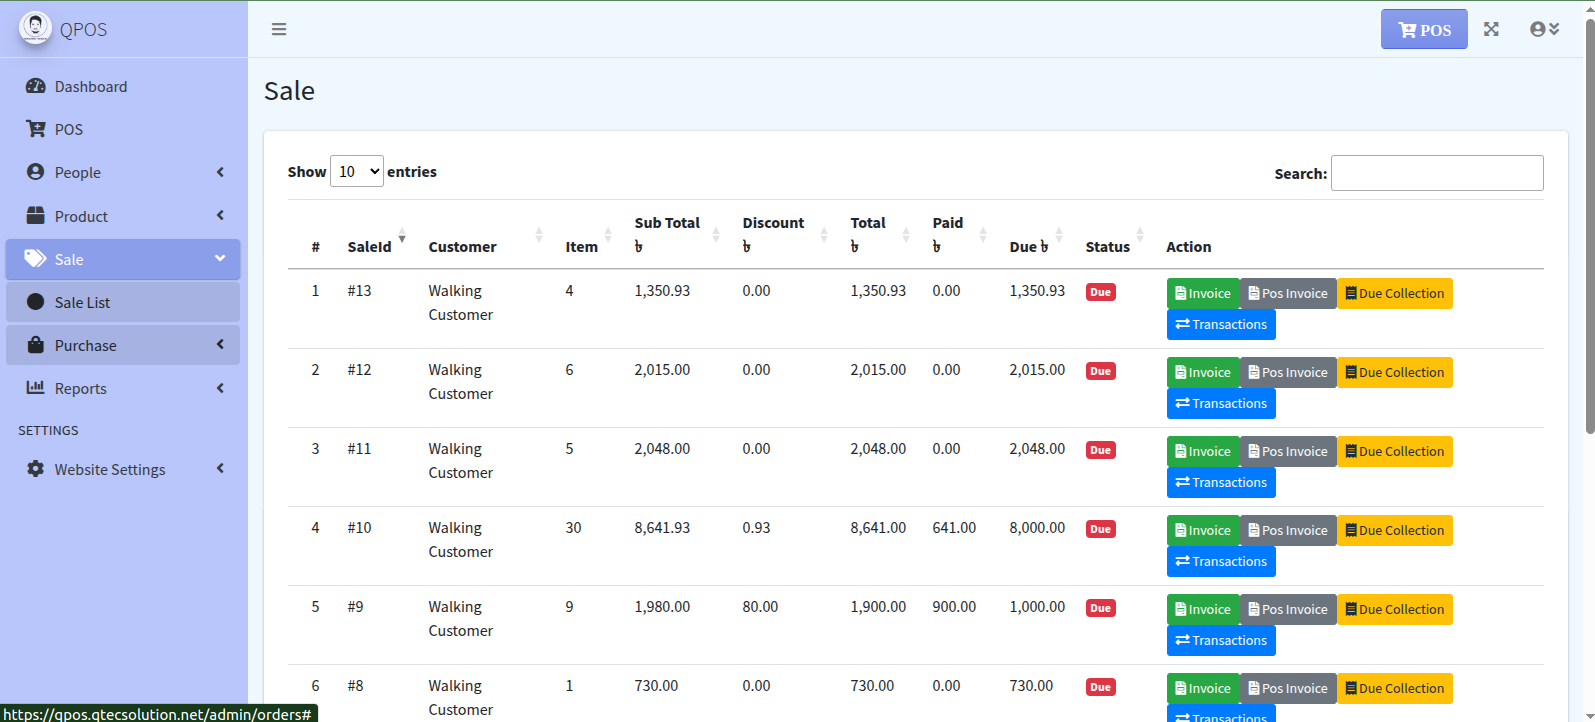The image size is (1595, 722).
Task: Open Invoice for sale #8
Action: tap(1203, 689)
